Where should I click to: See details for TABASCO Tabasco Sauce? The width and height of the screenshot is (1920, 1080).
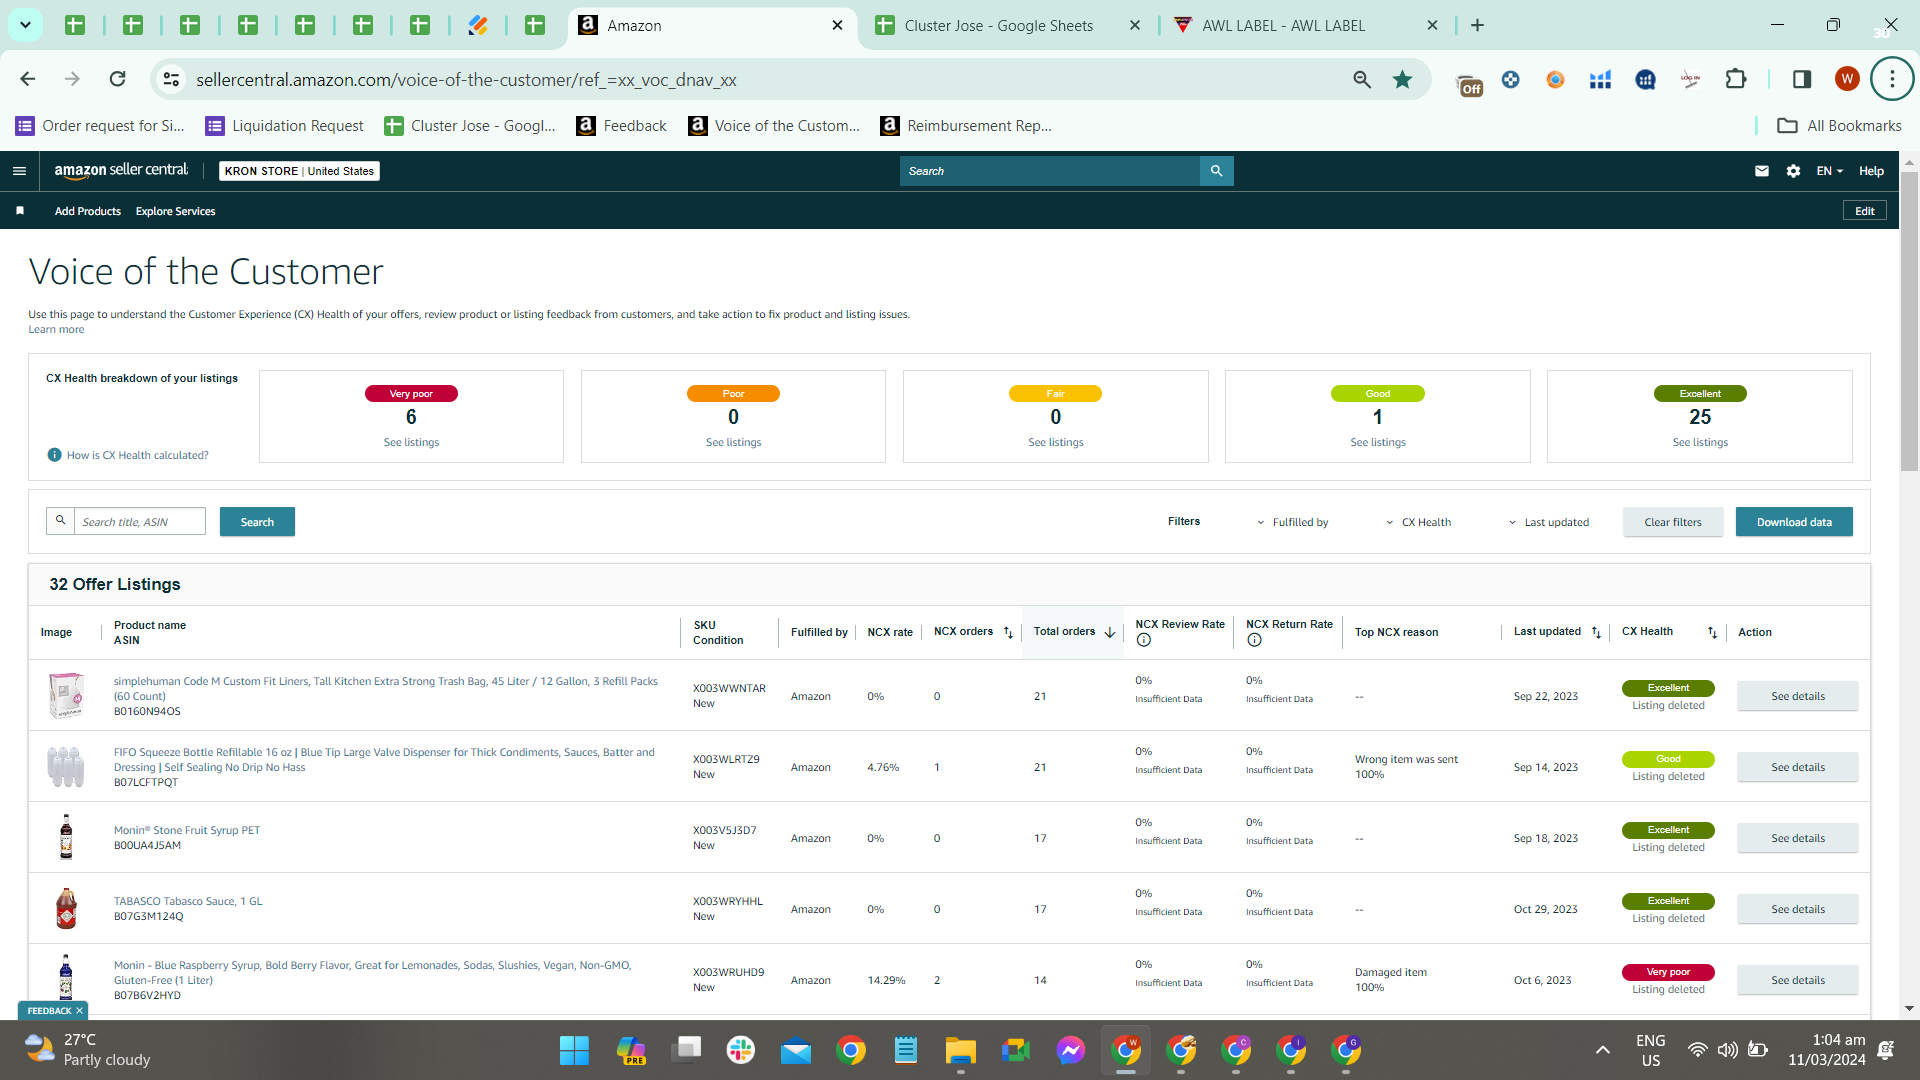[1798, 909]
